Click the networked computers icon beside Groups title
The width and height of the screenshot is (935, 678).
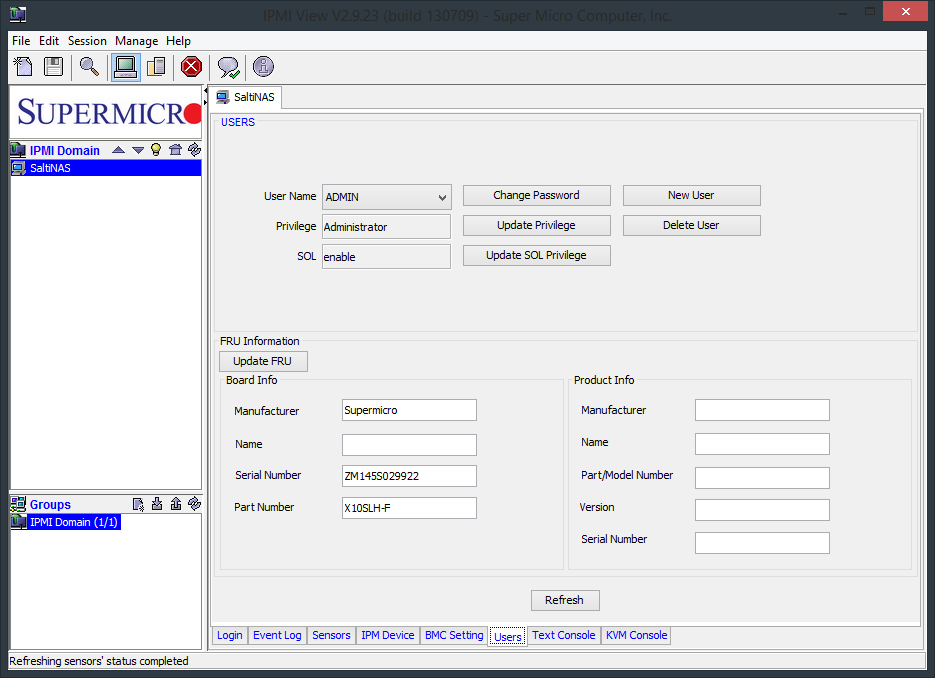pyautogui.click(x=18, y=504)
